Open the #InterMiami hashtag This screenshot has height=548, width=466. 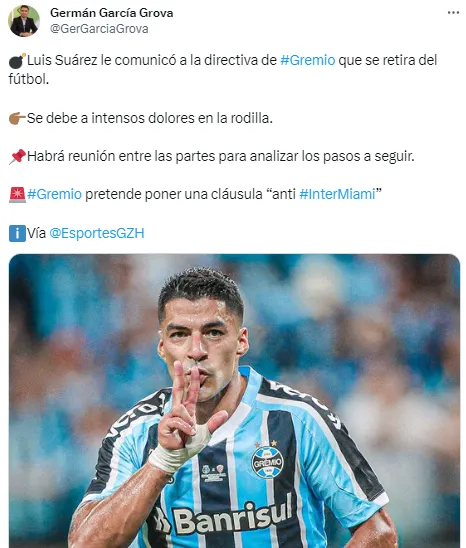(x=337, y=194)
